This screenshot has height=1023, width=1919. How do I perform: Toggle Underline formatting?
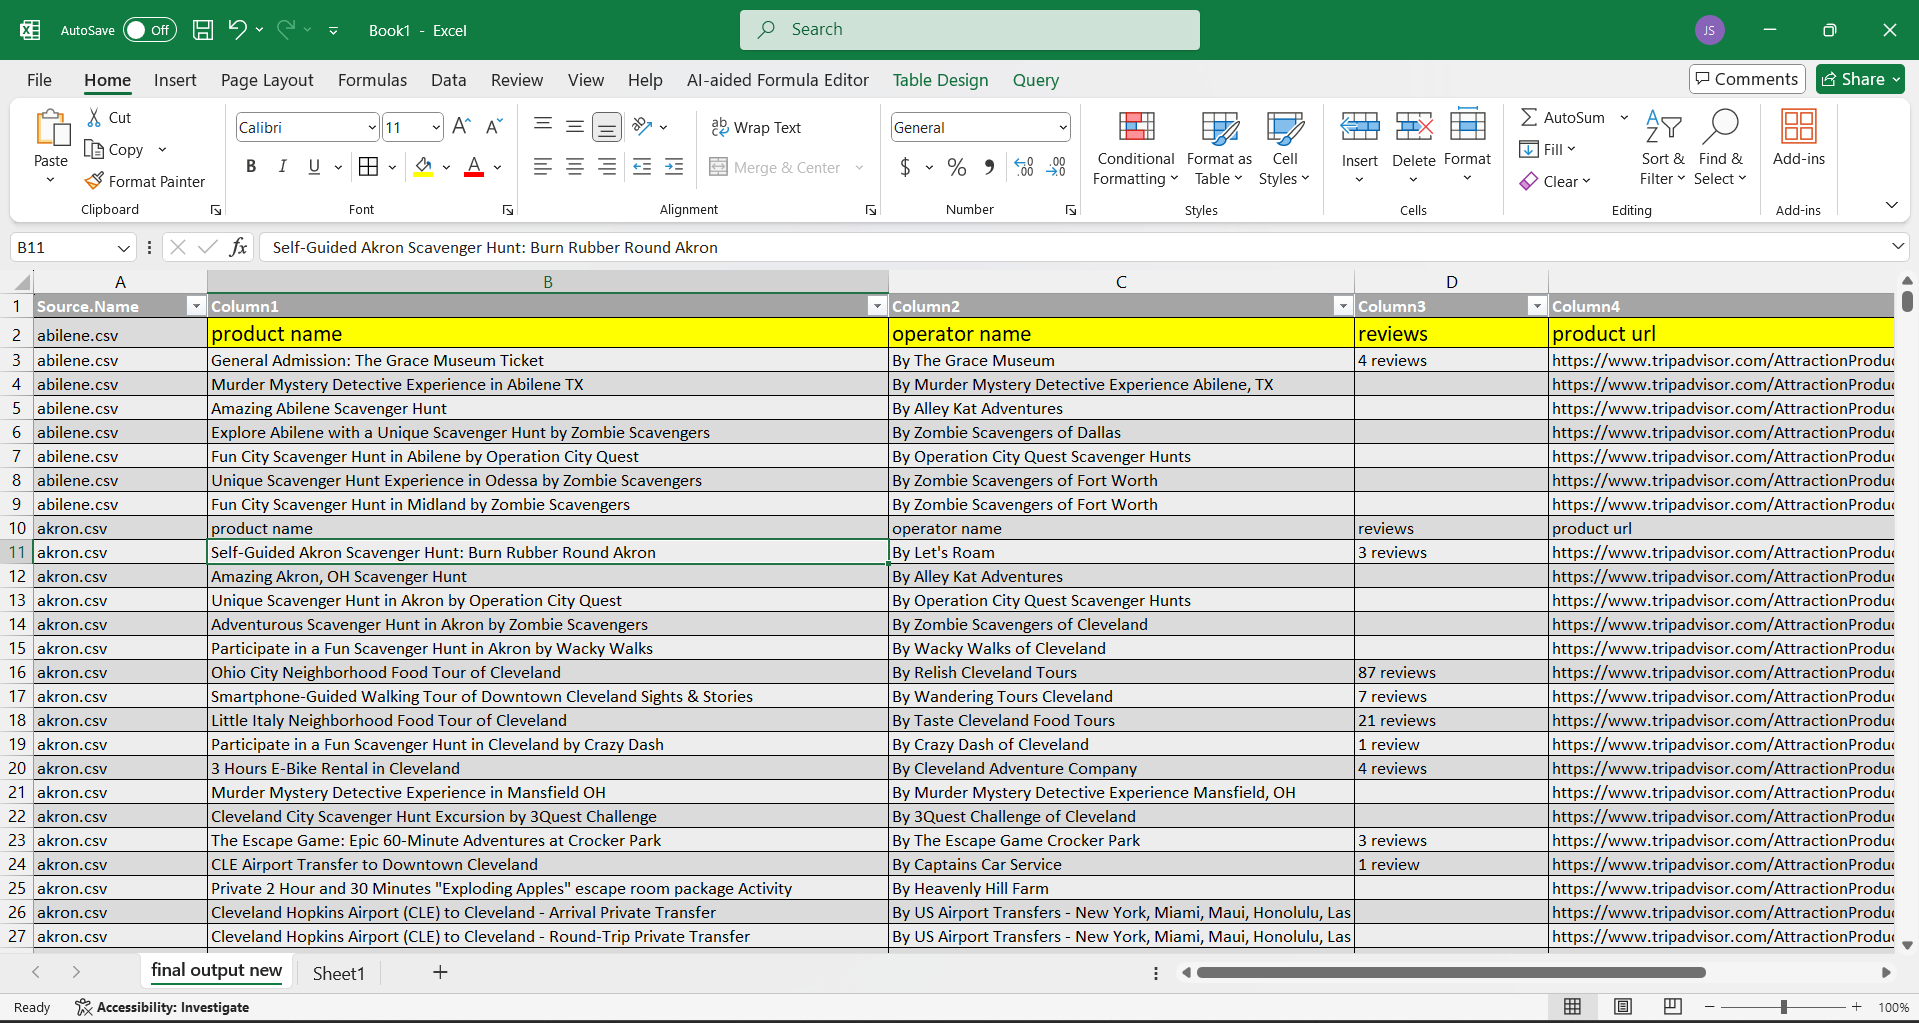point(314,167)
